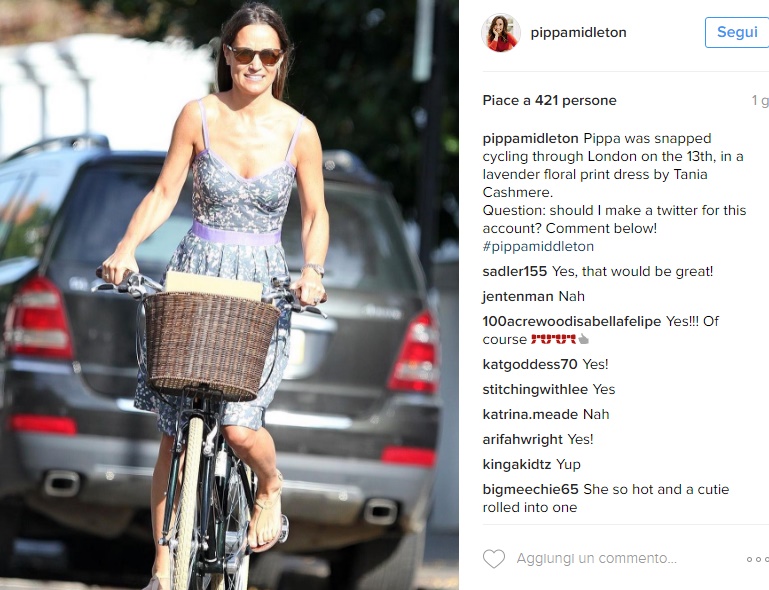Click the post timestamp 1 g
The image size is (769, 590).
coord(760,101)
